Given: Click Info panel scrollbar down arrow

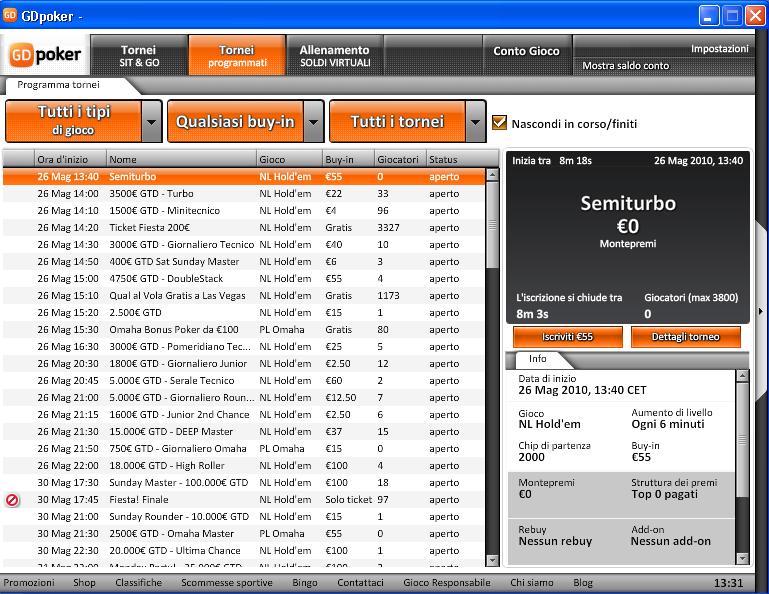Looking at the screenshot, I should click(743, 558).
